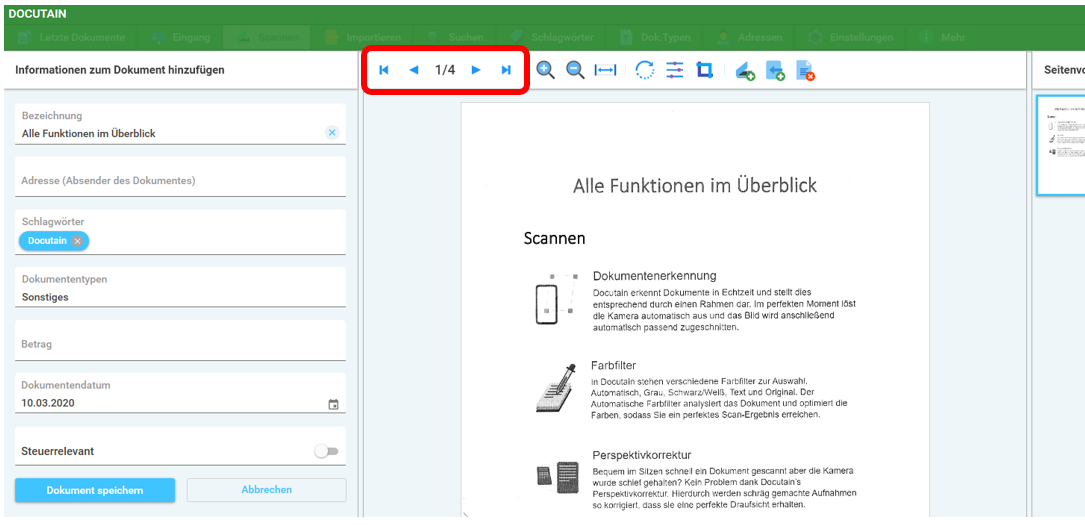This screenshot has width=1085, height=525.
Task: Click the 'Farbfilter' heading in the document
Action: (x=613, y=365)
